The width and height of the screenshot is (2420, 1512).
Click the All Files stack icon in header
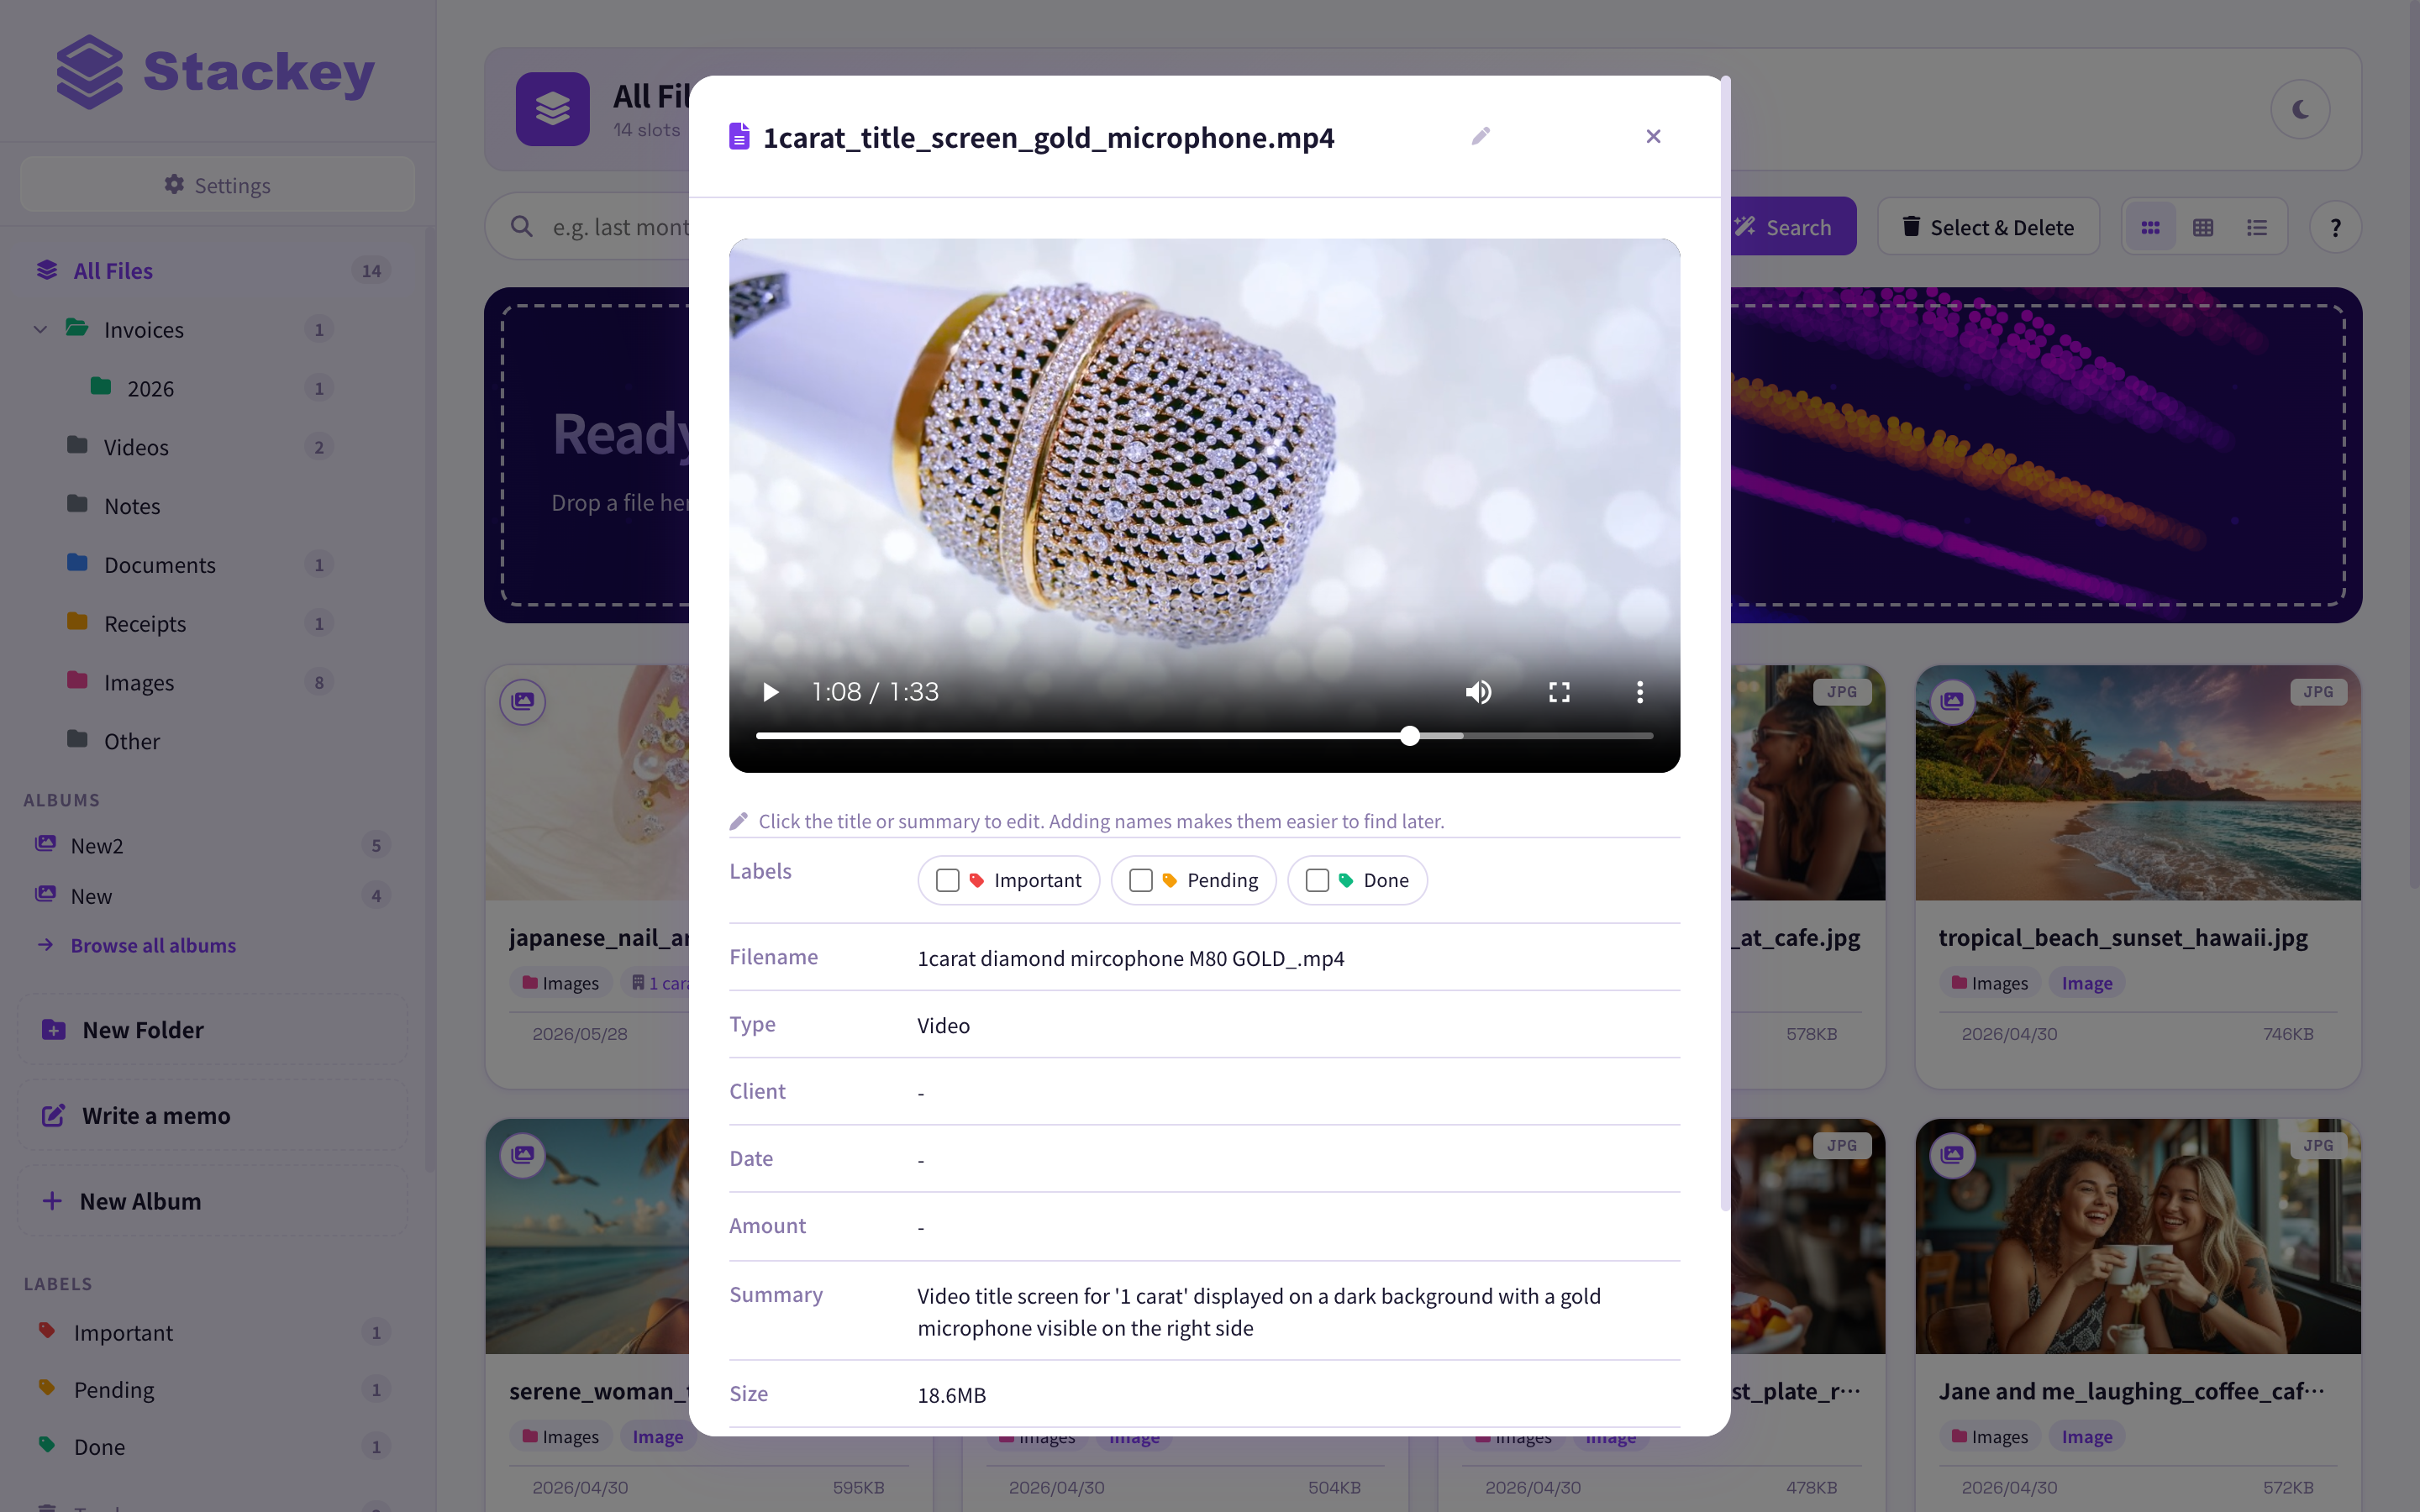click(x=553, y=109)
